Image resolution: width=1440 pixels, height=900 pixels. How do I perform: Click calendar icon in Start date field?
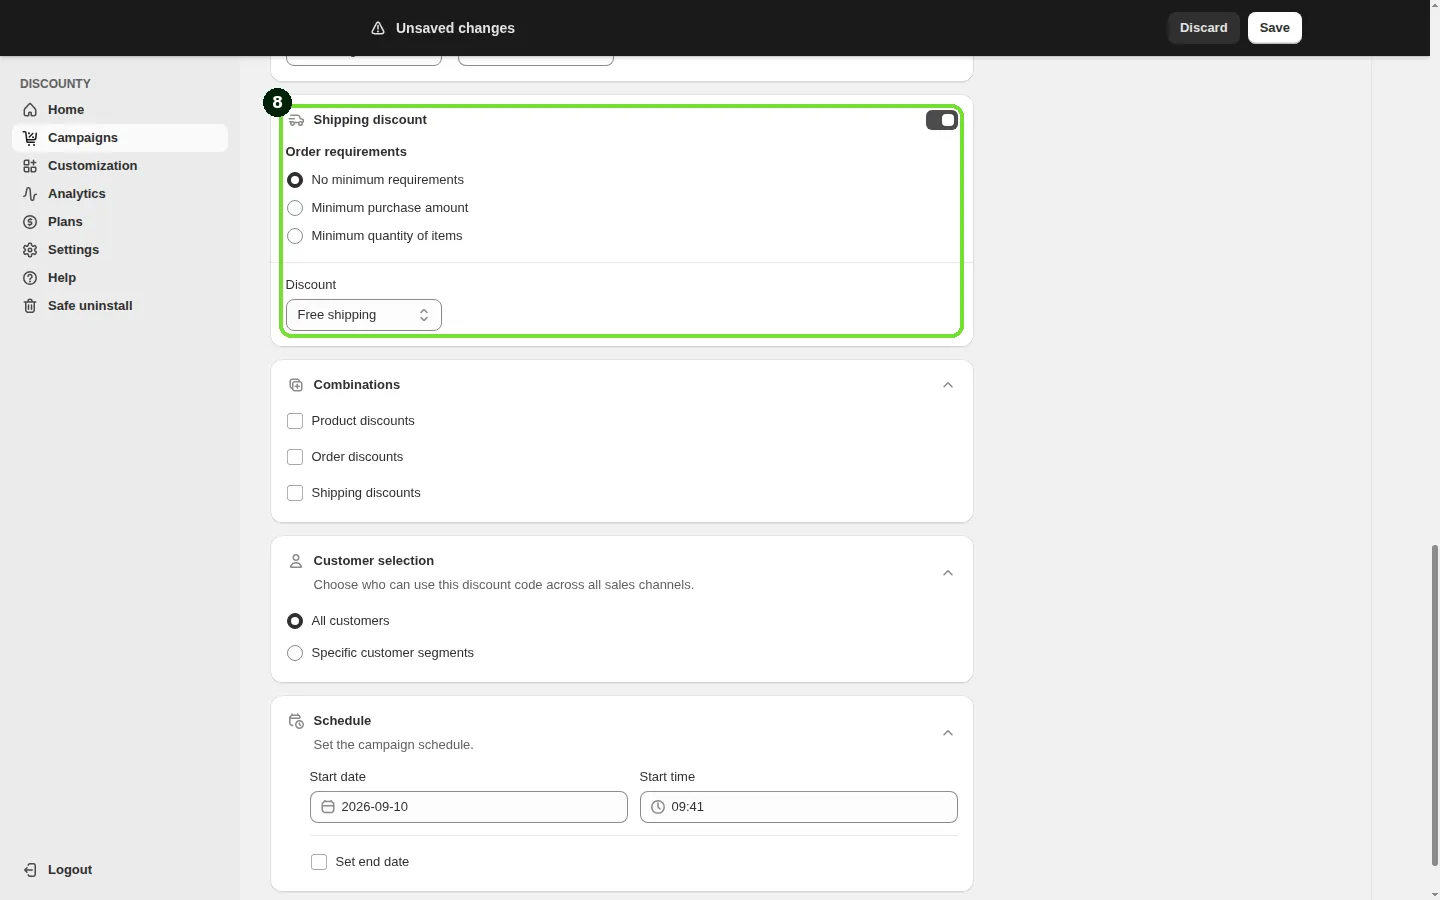pyautogui.click(x=328, y=807)
